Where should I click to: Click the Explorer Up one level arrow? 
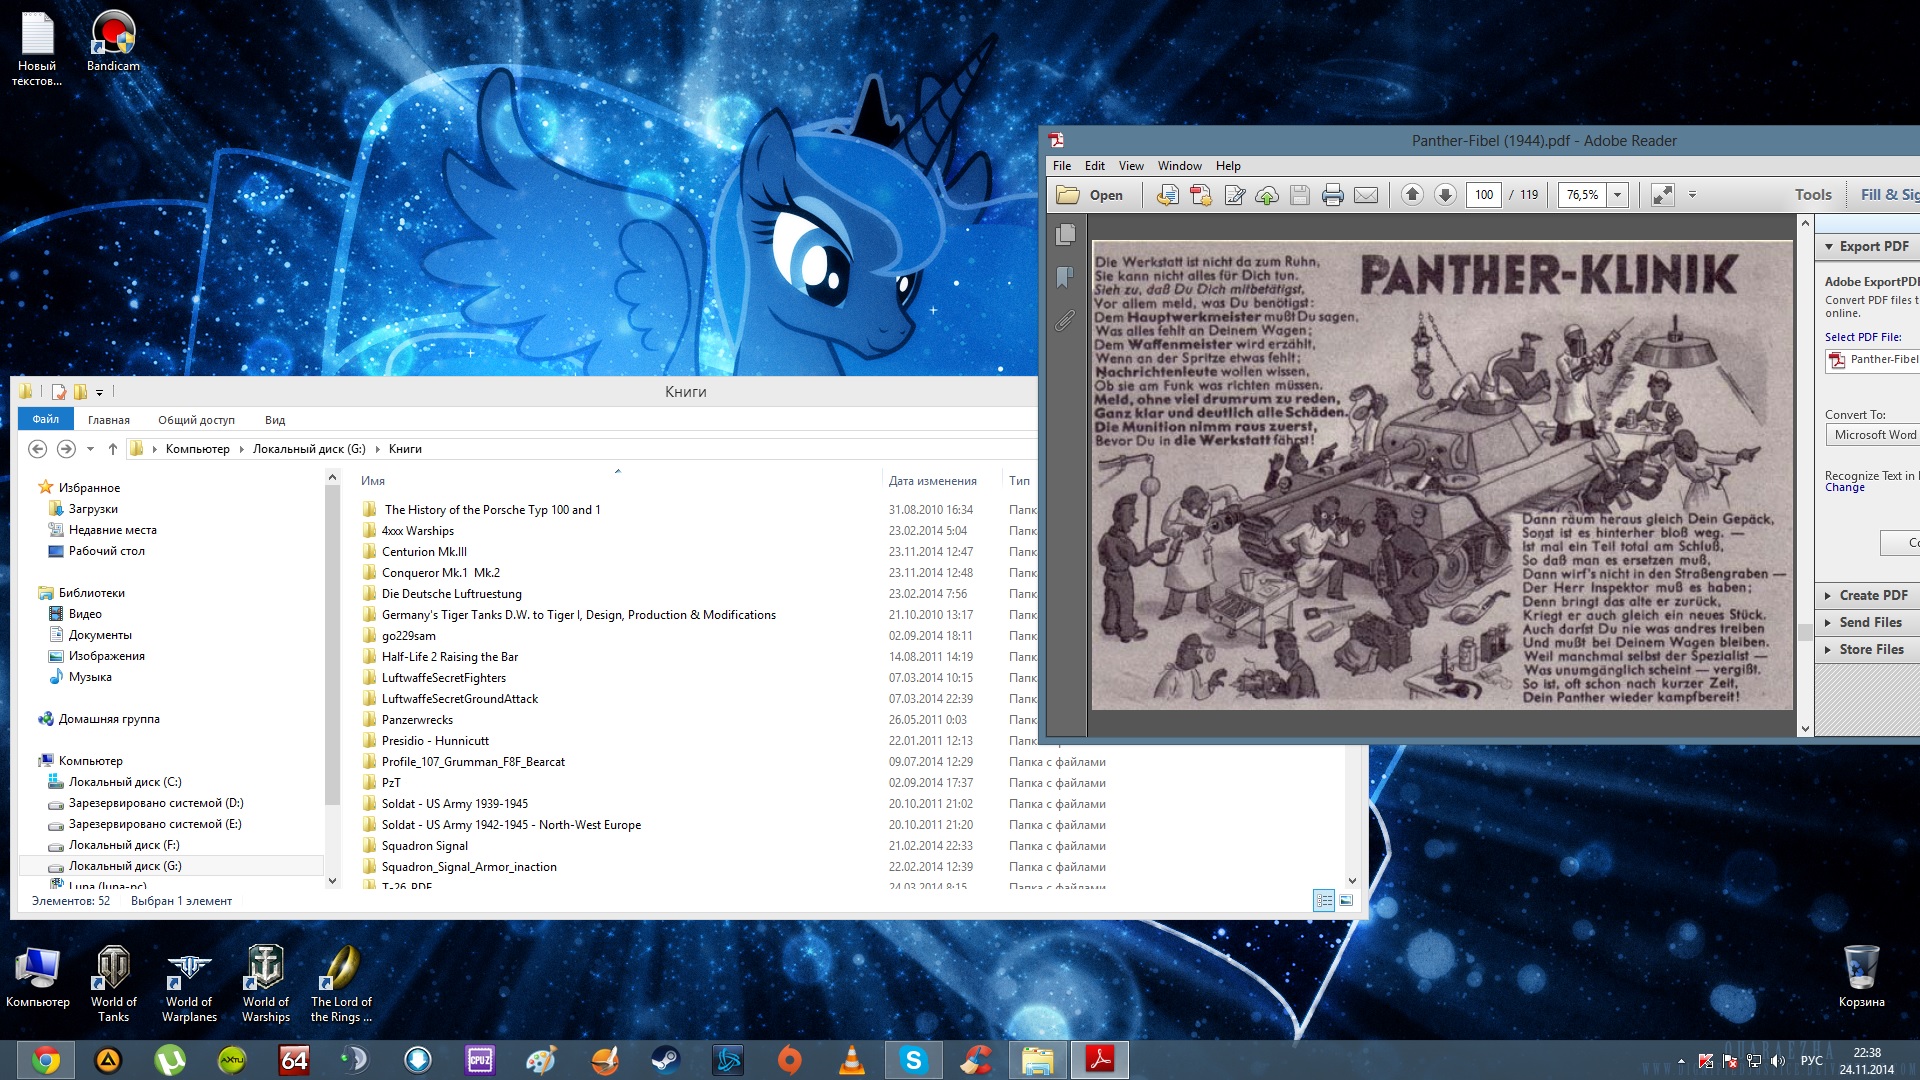tap(113, 449)
